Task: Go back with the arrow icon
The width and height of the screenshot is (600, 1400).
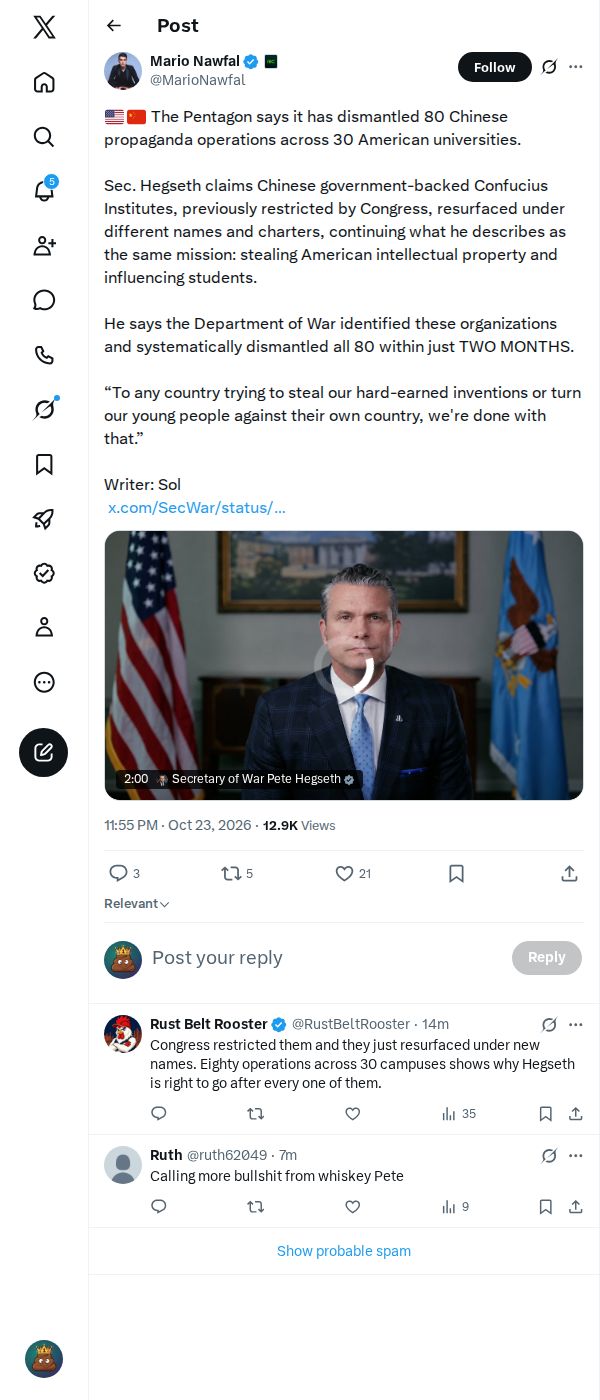Action: click(x=114, y=26)
